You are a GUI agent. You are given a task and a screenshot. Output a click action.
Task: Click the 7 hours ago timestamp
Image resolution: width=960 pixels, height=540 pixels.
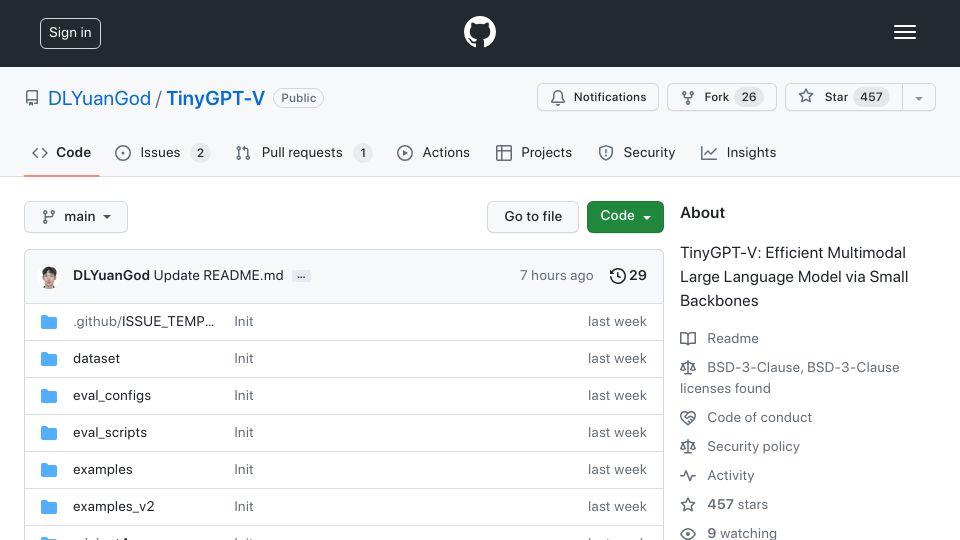[x=556, y=276]
